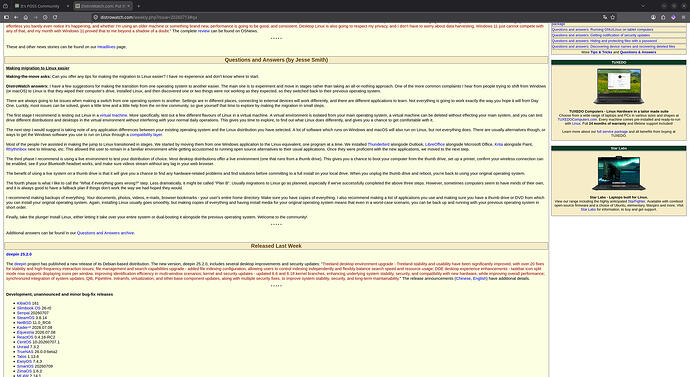The height and width of the screenshot is (377, 690).
Task: Open the virtual machine link
Action: coord(114,115)
